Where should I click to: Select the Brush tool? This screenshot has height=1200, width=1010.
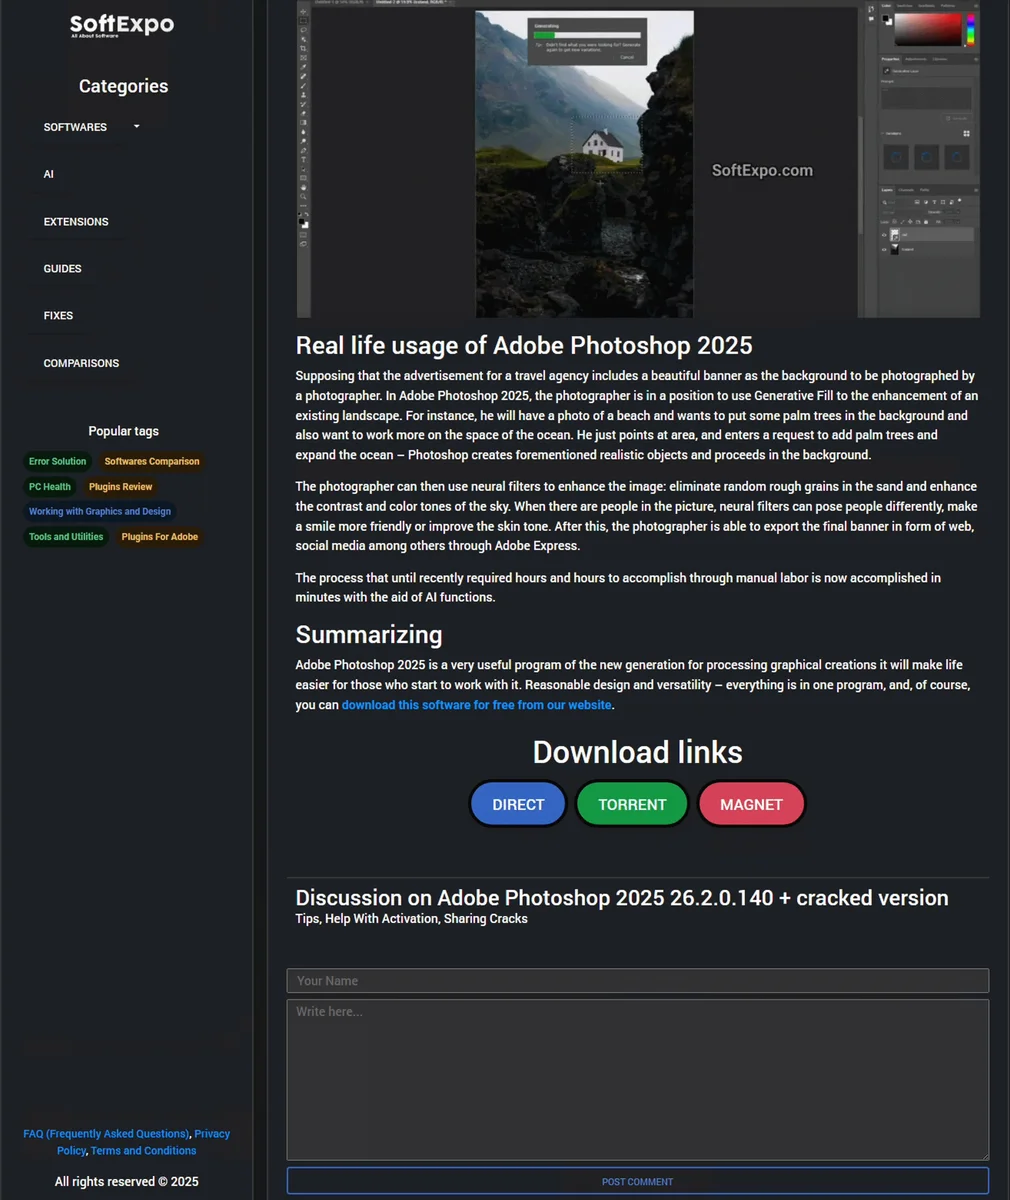[x=303, y=84]
